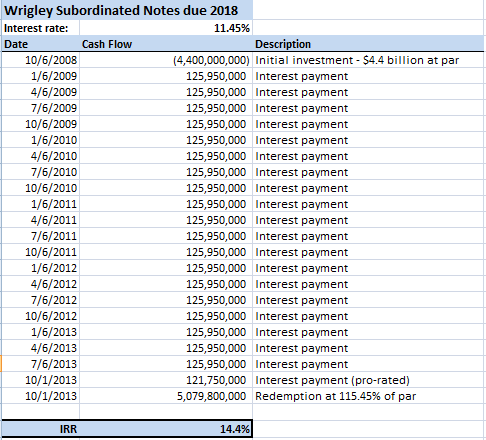
Task: Select the date cell 4/6/2010
Action: click(x=41, y=156)
